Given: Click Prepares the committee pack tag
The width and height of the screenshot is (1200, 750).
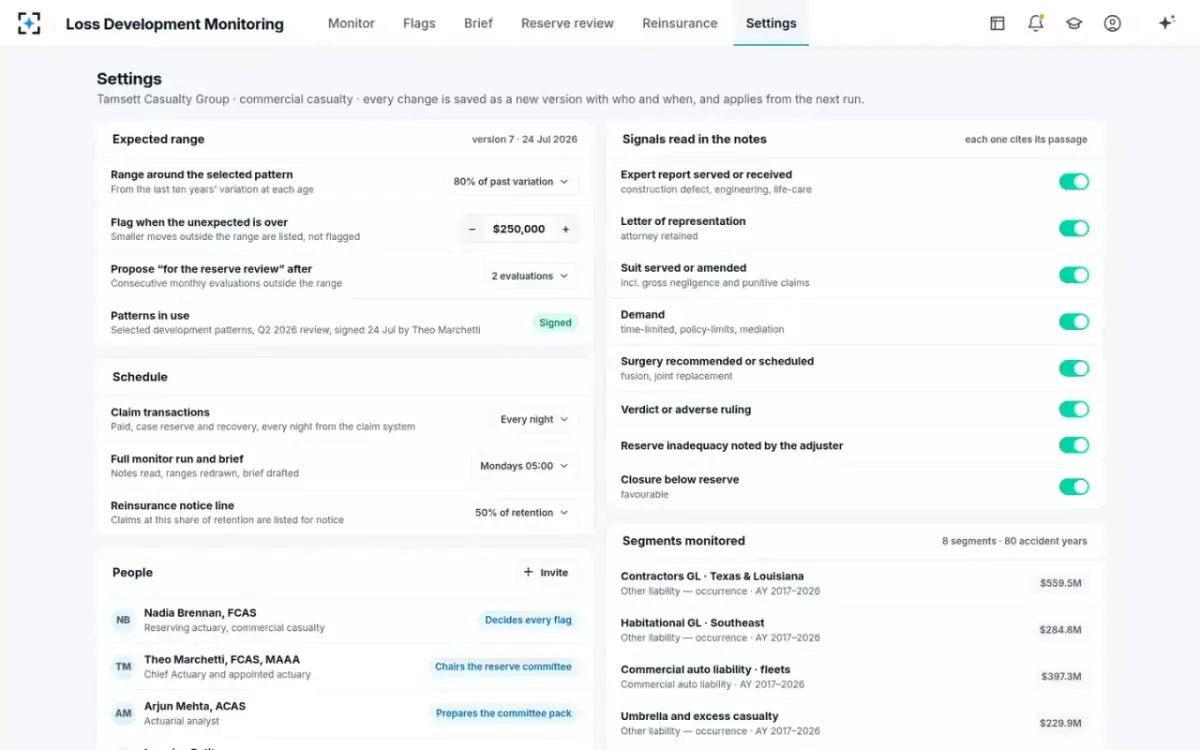Looking at the screenshot, I should tap(504, 713).
